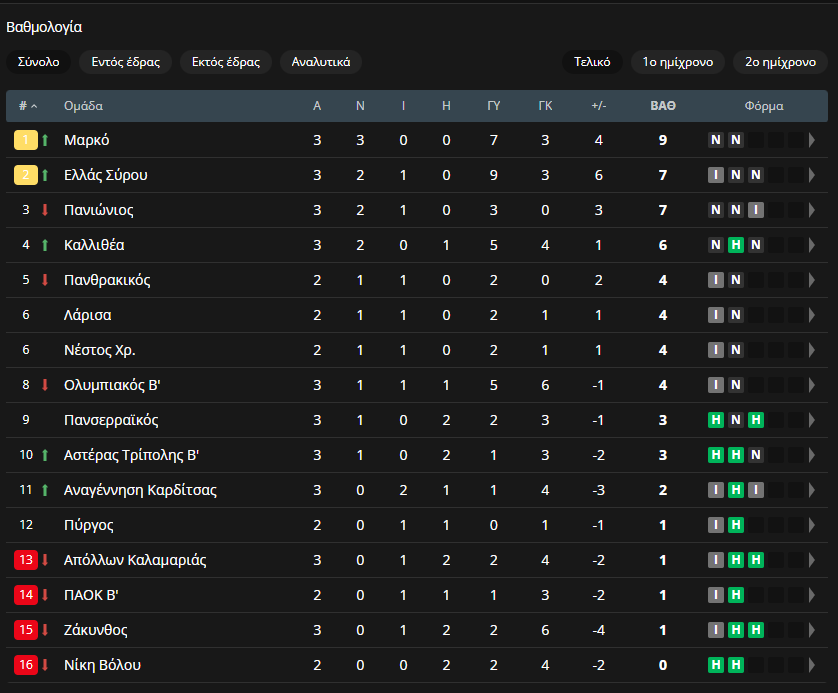
Task: Click the N form badge for Αστέρας Τρίπολης Β'
Action: point(756,455)
